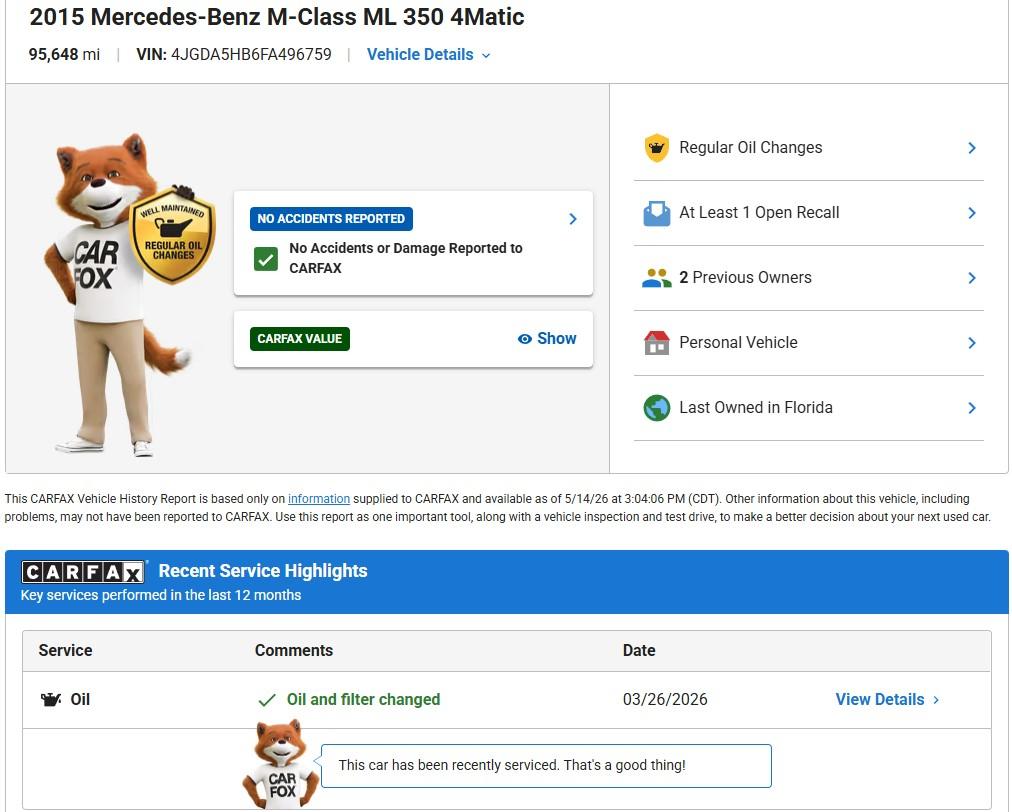Click the CARFAX logo in Service Highlights header
The height and width of the screenshot is (812, 1012).
83,572
